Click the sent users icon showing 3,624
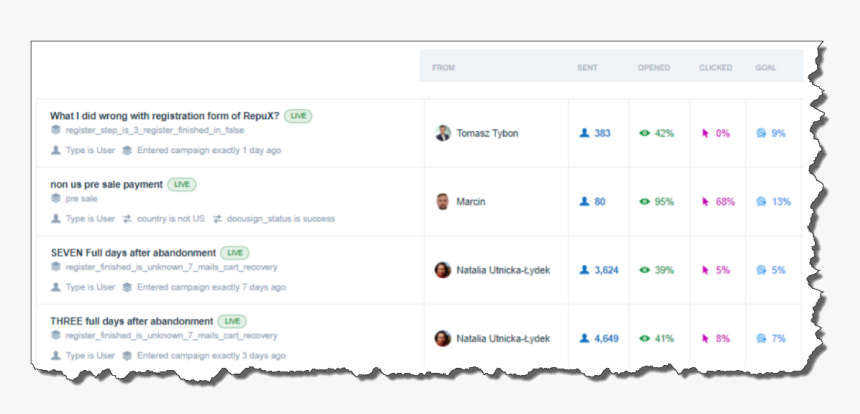Image resolution: width=860 pixels, height=414 pixels. pyautogui.click(x=585, y=270)
